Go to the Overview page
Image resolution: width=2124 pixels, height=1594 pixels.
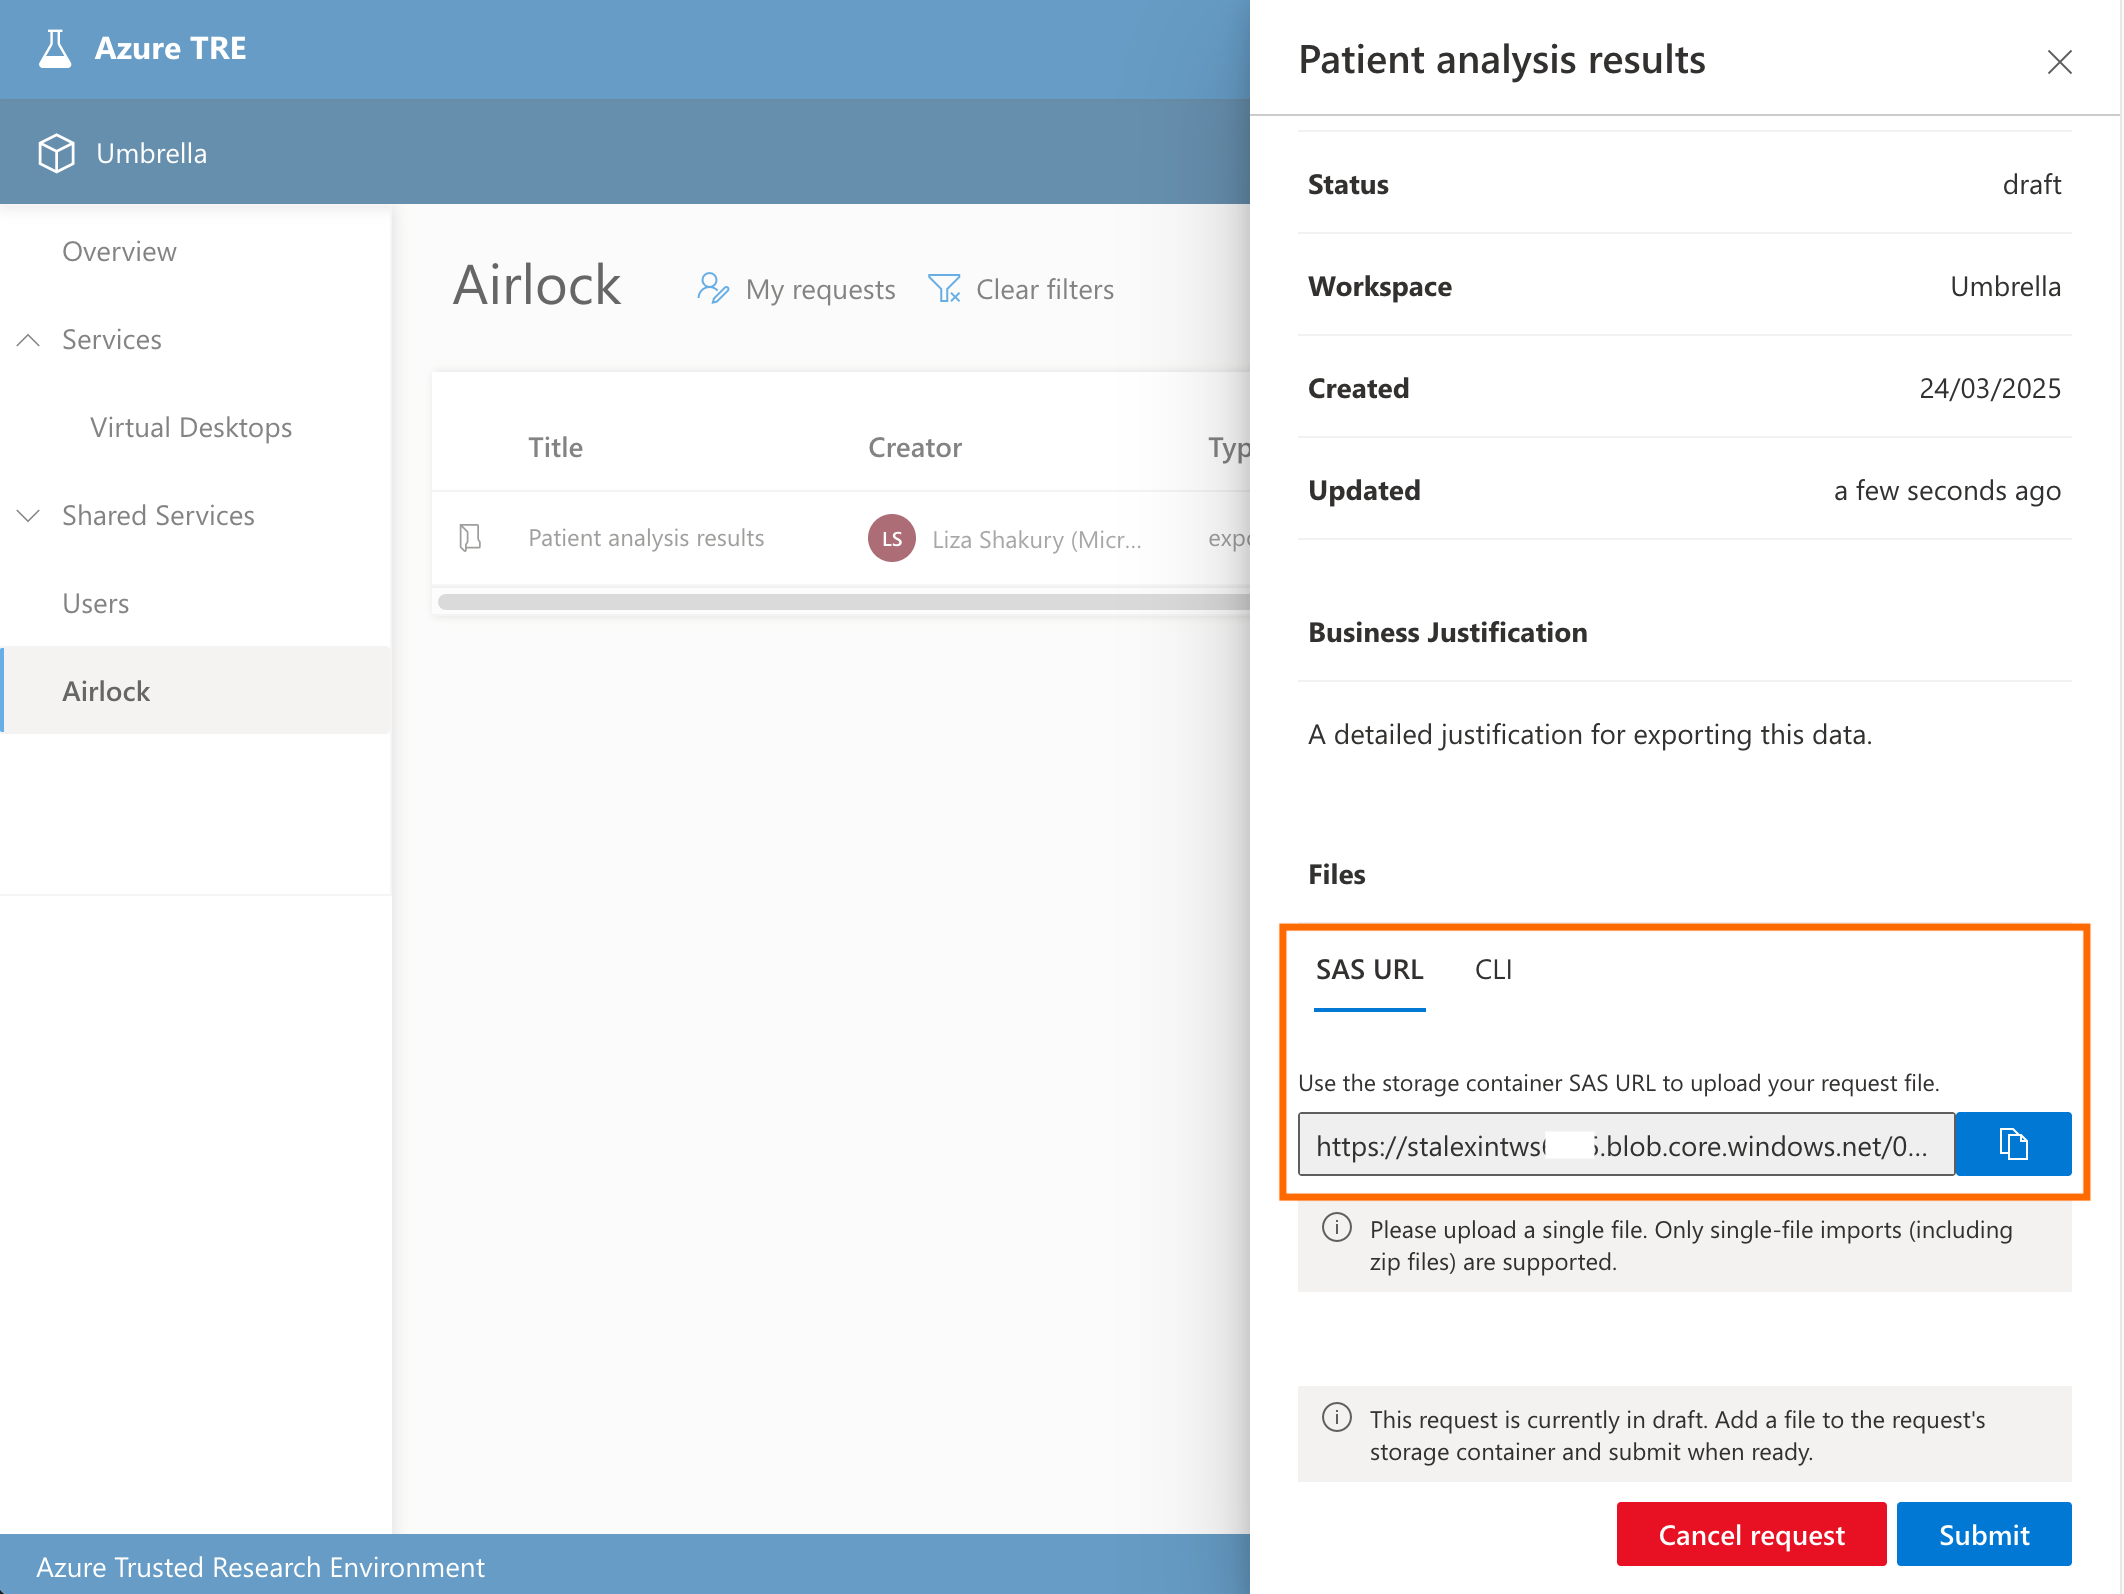[x=119, y=252]
